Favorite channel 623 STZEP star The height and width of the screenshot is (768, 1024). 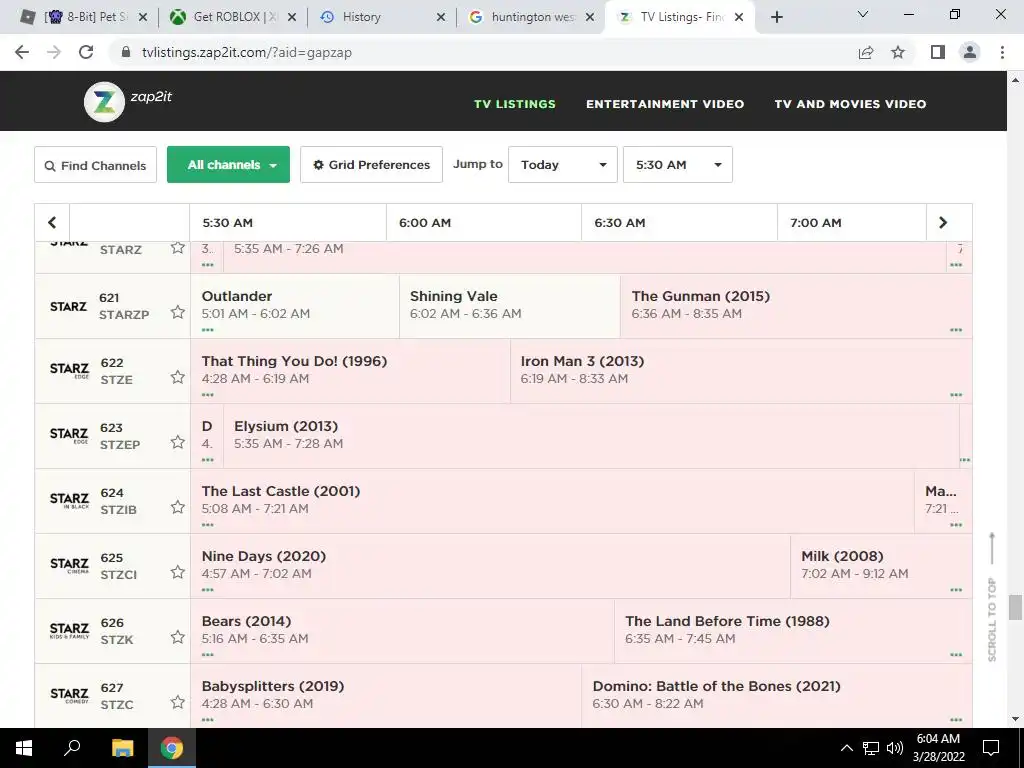[178, 442]
